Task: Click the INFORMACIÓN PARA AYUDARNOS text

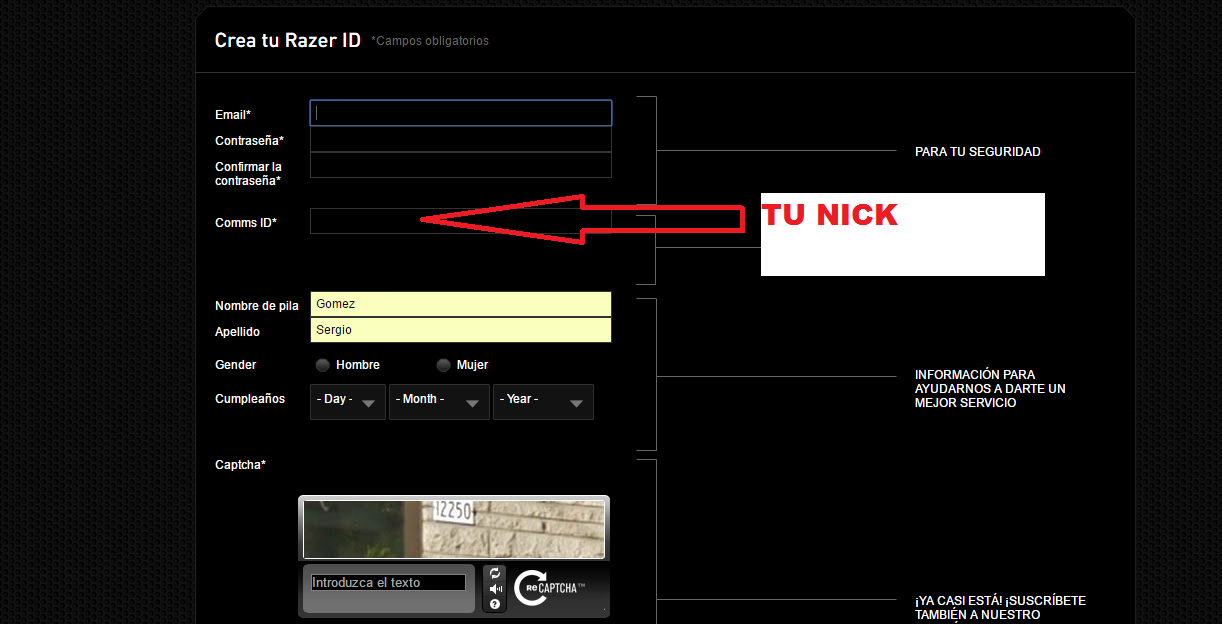Action: pos(990,389)
